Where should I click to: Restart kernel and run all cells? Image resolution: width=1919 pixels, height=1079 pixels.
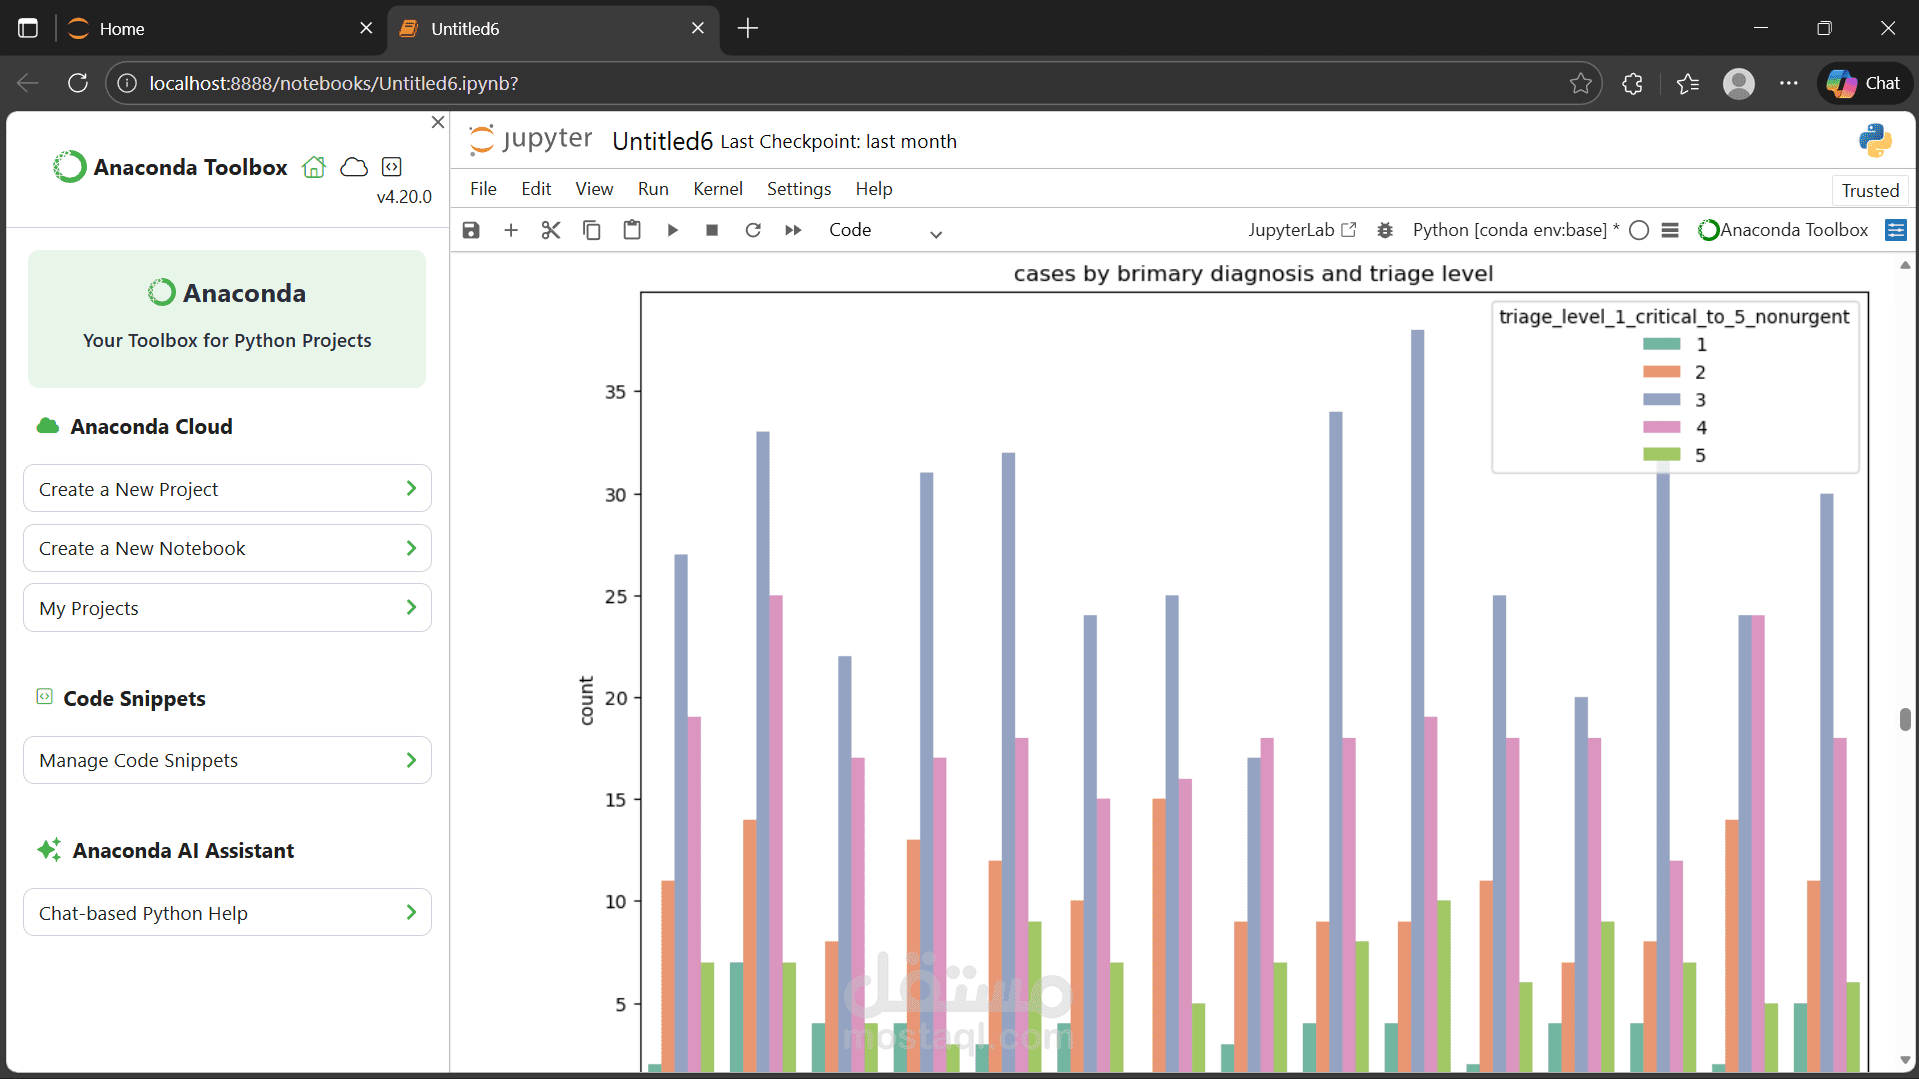click(793, 230)
